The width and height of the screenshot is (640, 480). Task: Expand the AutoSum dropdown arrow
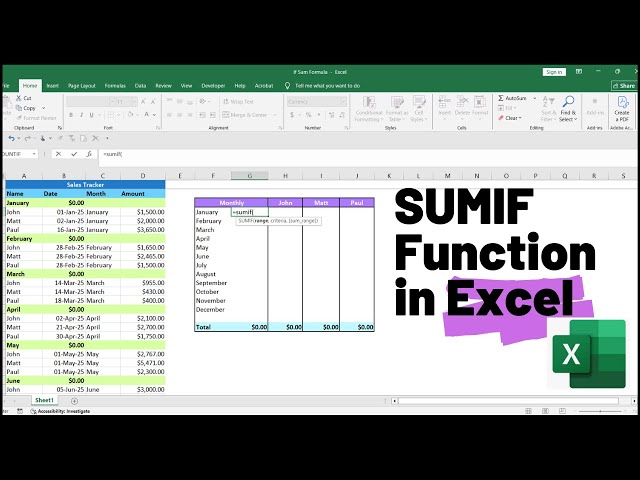tap(535, 98)
